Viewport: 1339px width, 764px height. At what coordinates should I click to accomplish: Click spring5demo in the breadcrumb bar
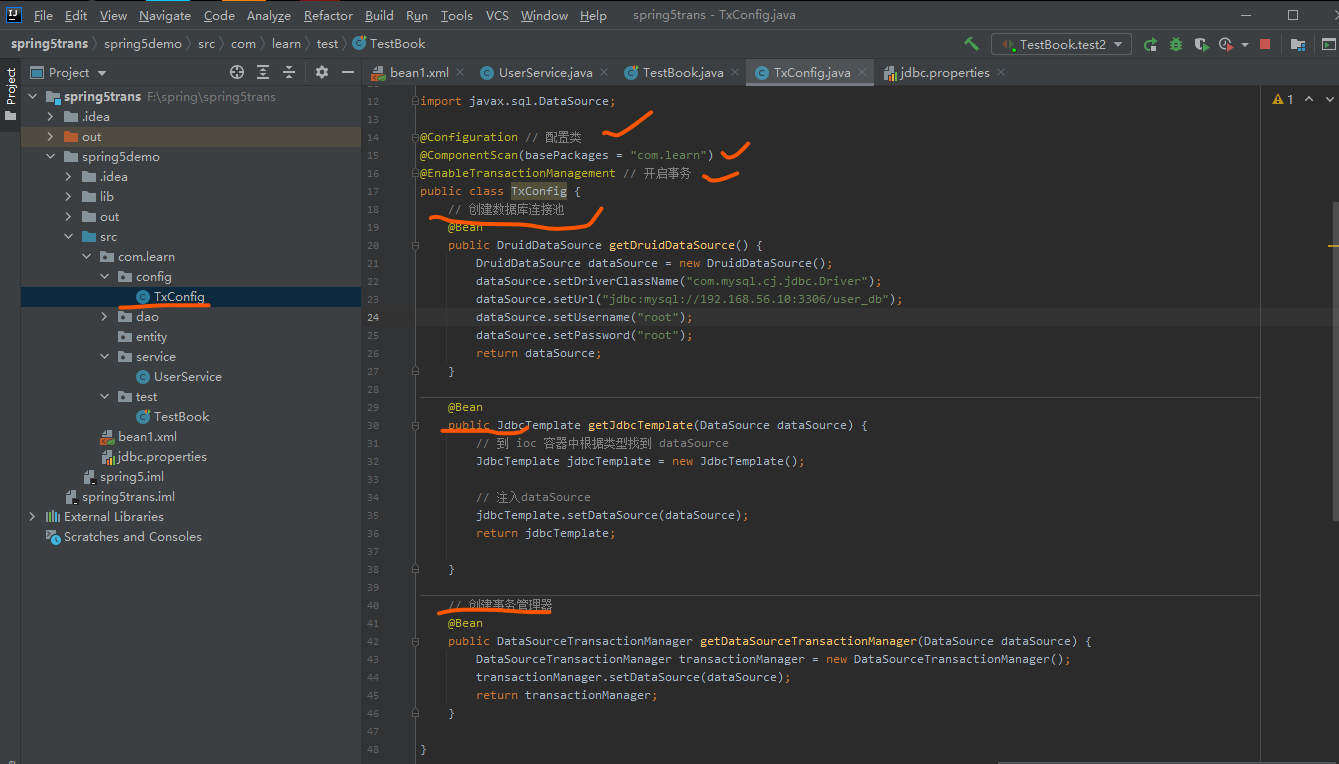(x=143, y=44)
